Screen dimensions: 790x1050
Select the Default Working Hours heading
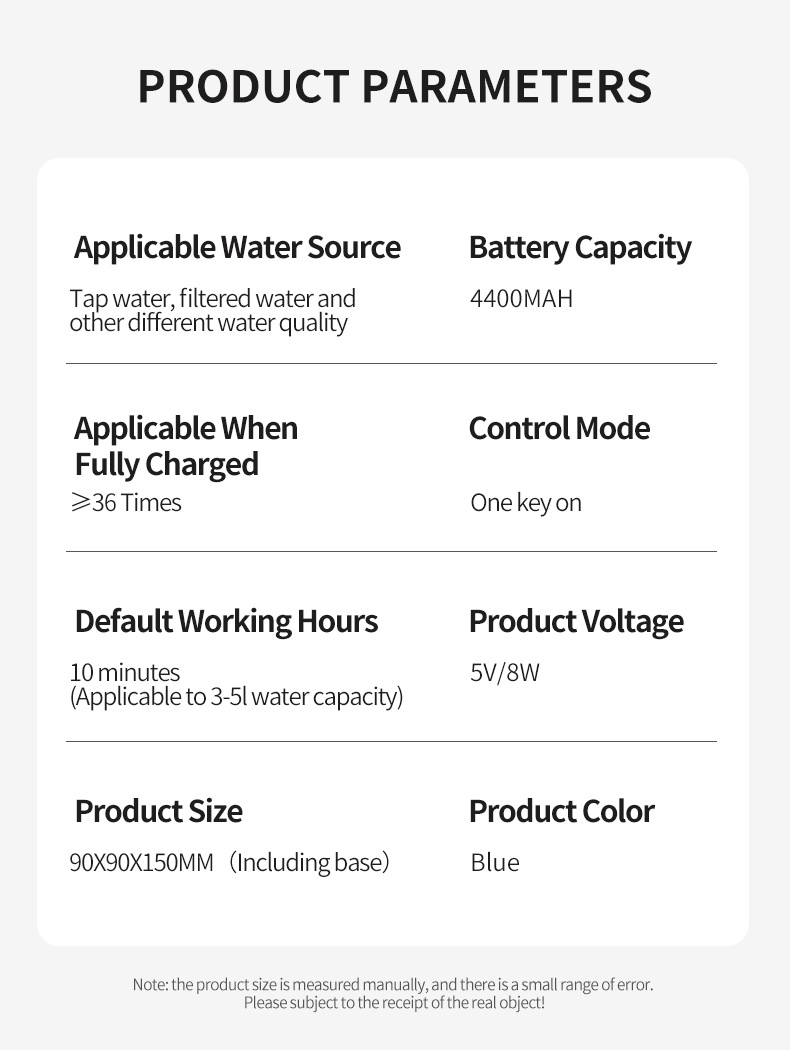tap(226, 621)
